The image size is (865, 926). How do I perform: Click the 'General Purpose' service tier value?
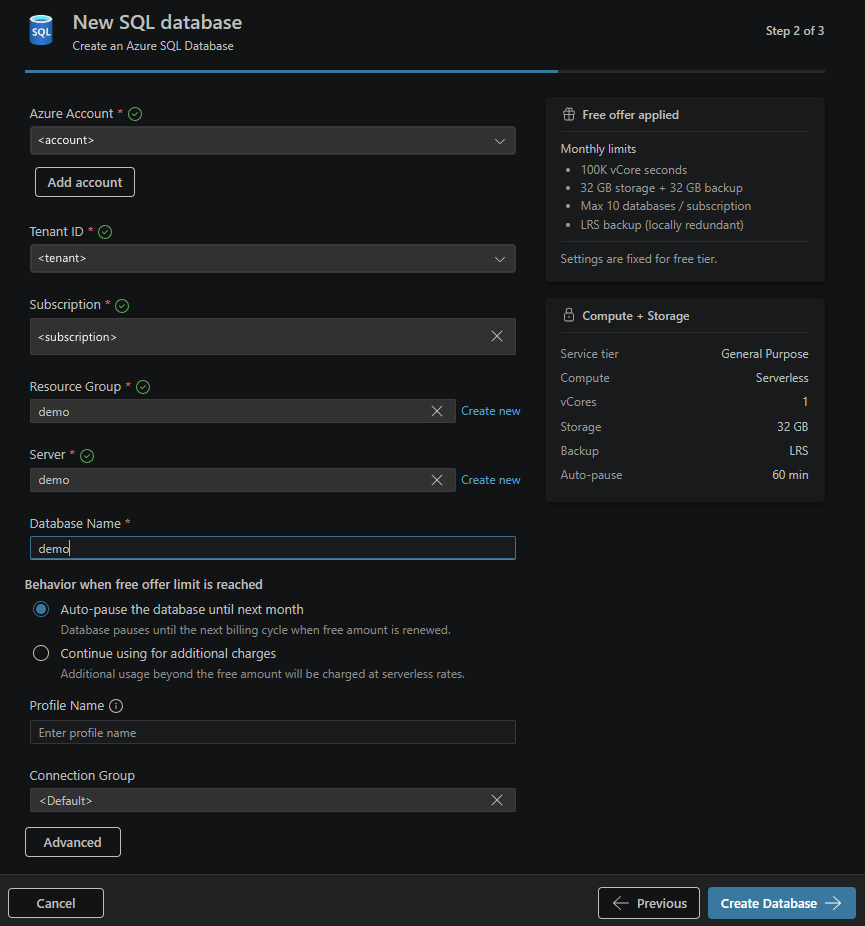pyautogui.click(x=765, y=354)
